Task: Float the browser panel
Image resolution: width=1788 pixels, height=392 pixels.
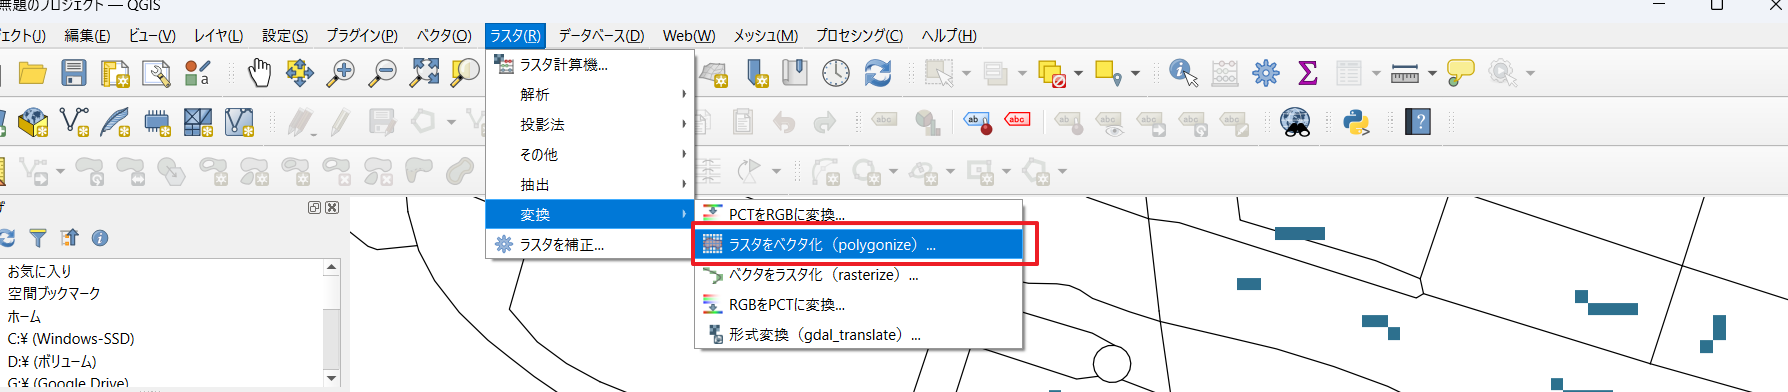Action: click(x=314, y=207)
